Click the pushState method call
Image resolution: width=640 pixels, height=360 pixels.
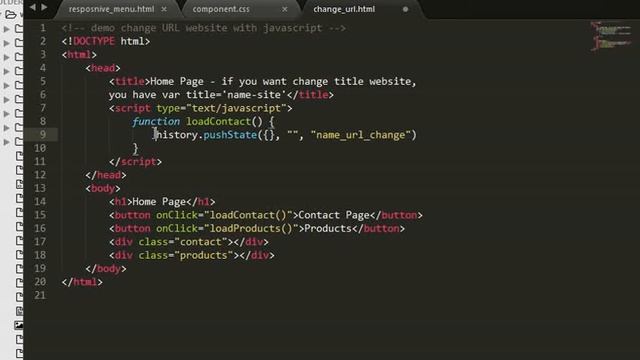pos(230,135)
